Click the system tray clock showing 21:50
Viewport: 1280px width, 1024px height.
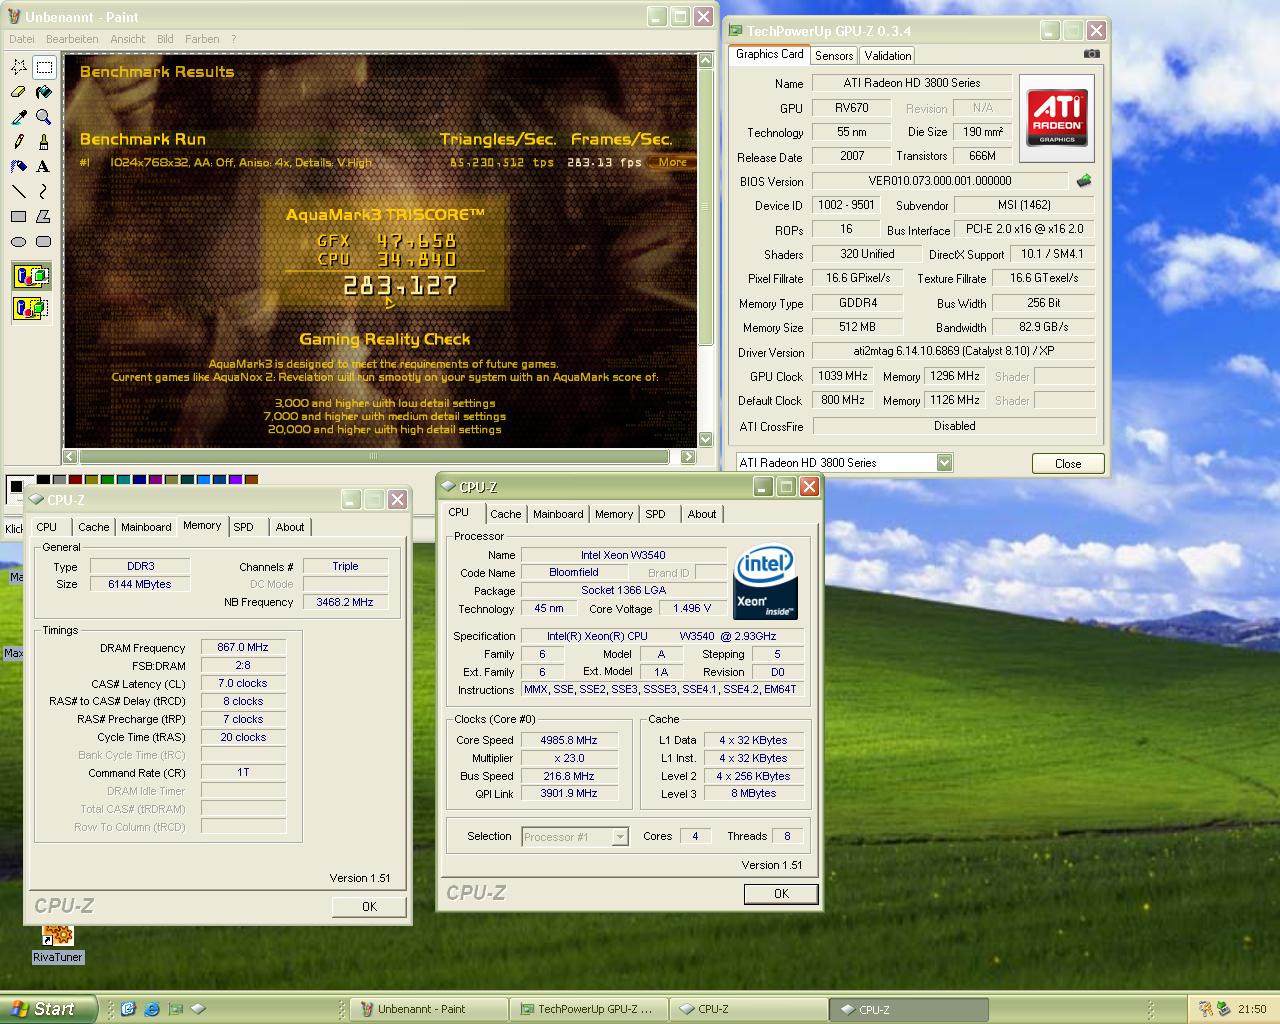[1252, 1010]
